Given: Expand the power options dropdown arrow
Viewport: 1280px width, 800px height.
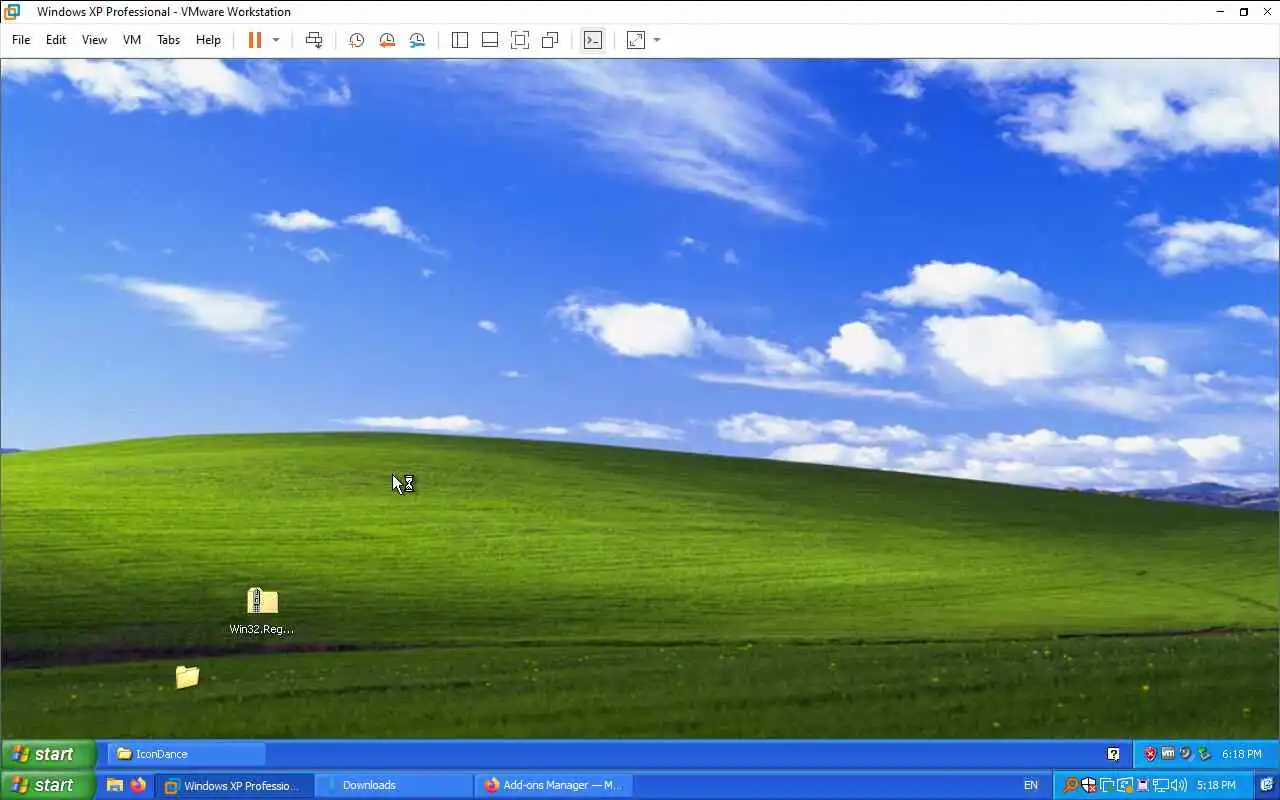Looking at the screenshot, I should [276, 40].
